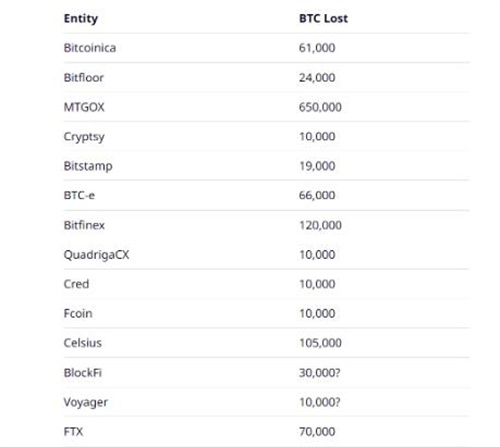Select the Bitcoinica entity name
The height and width of the screenshot is (447, 500).
coord(90,48)
